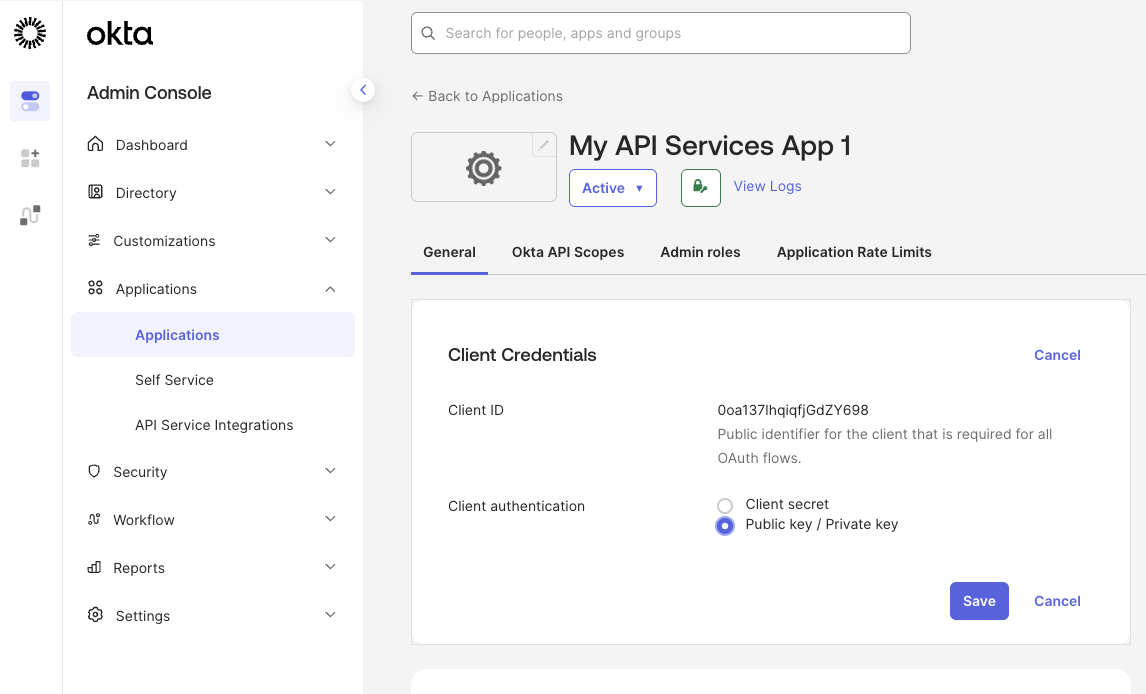Click the Directory contact icon
Viewport: 1146px width, 694px height.
pos(95,192)
